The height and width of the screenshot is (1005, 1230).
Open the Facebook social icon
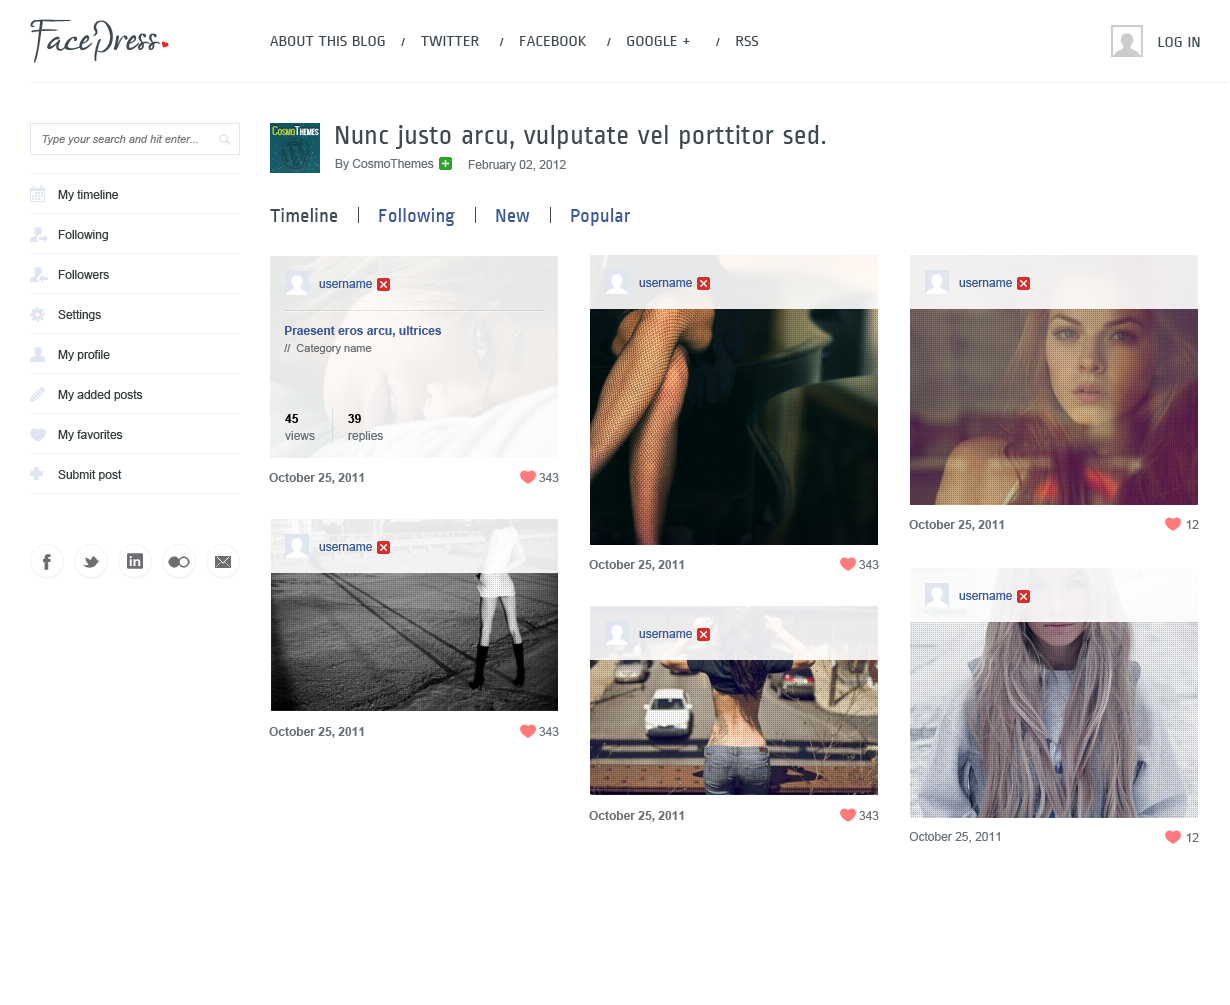coord(47,561)
